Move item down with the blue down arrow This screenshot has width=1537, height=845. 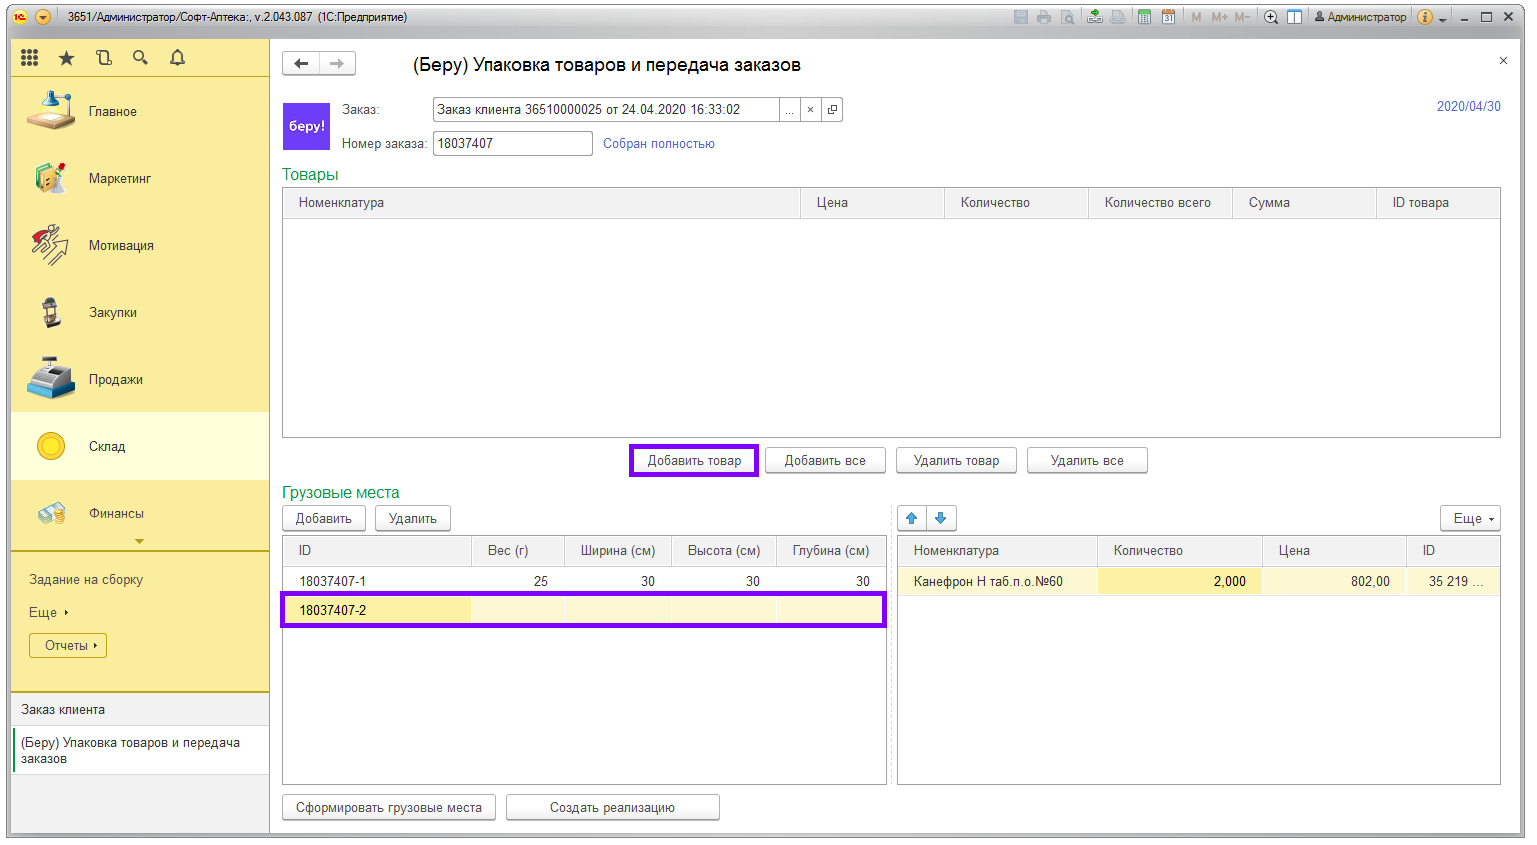pos(941,518)
